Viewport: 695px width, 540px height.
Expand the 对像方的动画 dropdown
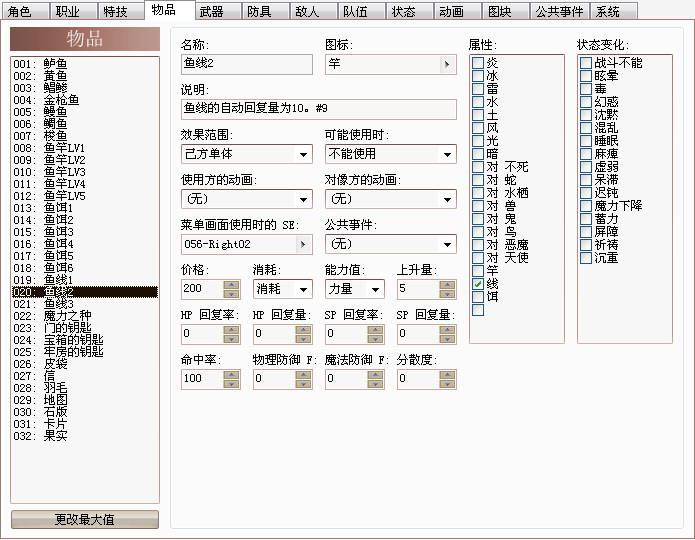[x=390, y=199]
